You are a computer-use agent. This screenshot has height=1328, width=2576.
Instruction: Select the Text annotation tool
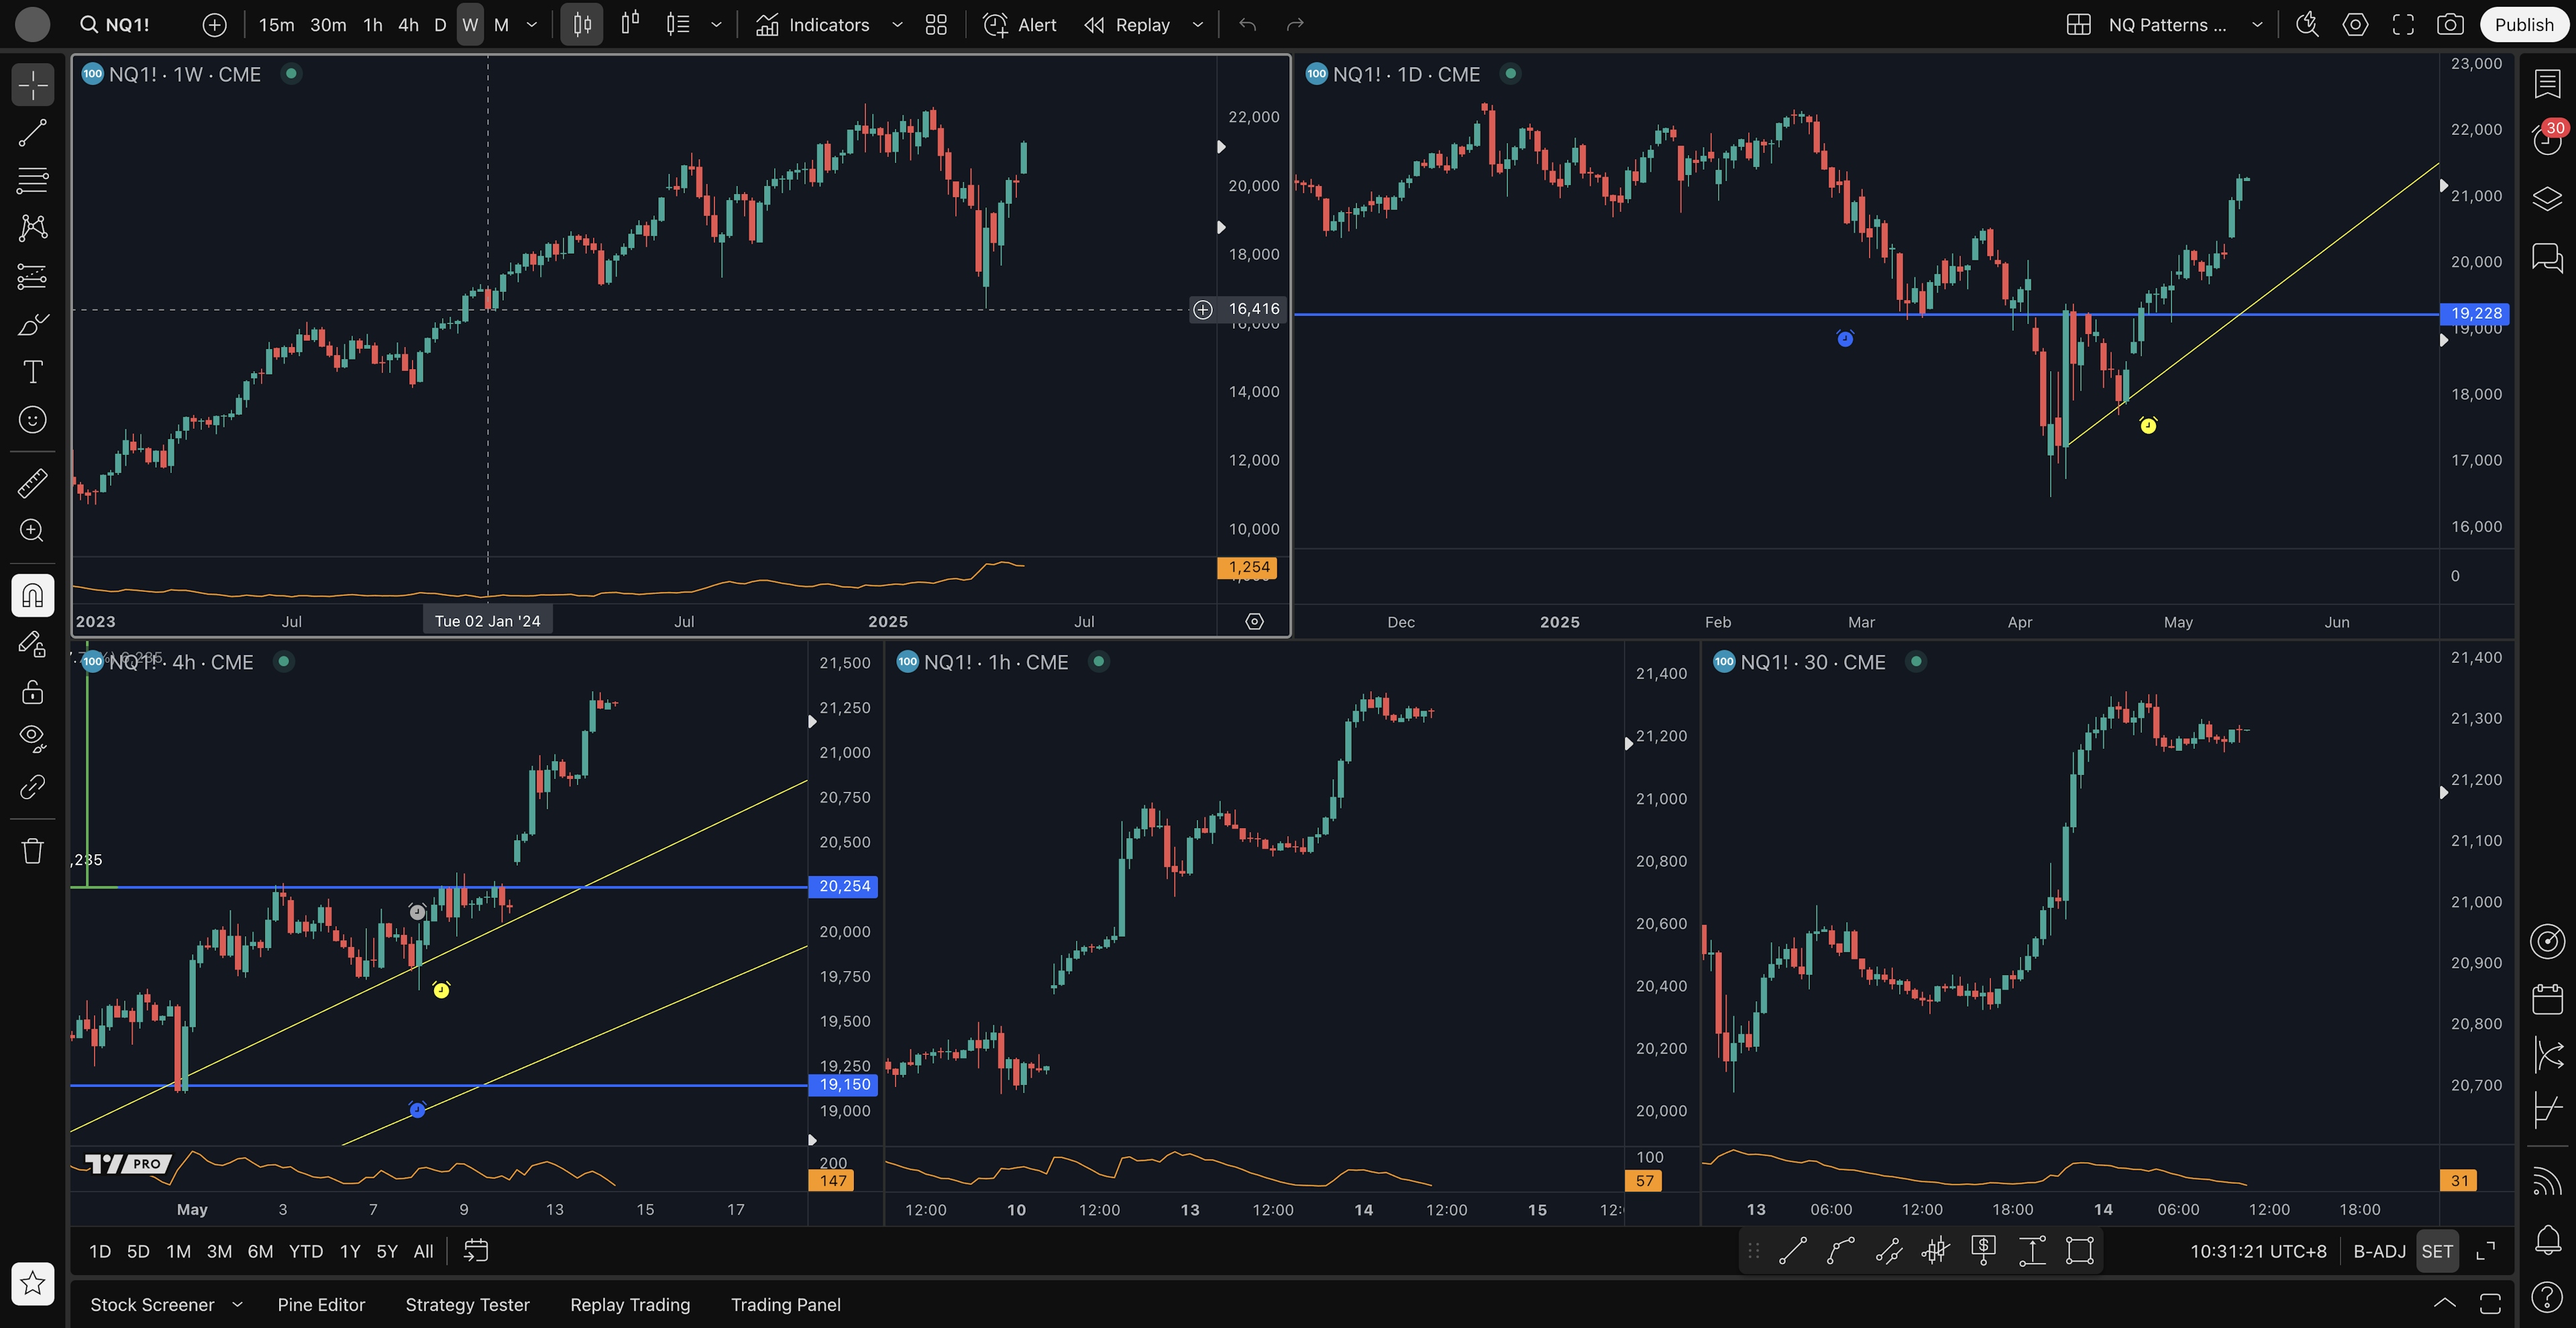[x=32, y=372]
